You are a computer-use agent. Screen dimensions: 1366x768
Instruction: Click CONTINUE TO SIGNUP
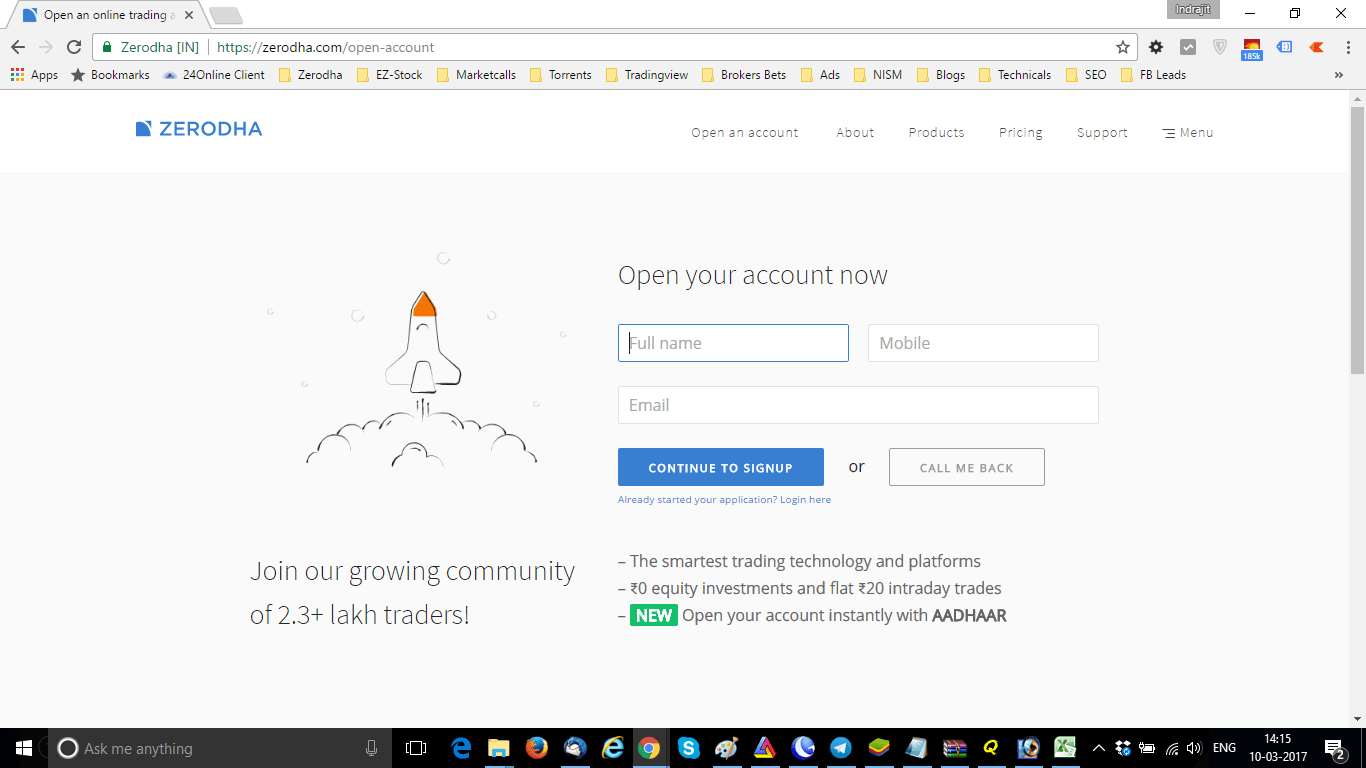720,467
